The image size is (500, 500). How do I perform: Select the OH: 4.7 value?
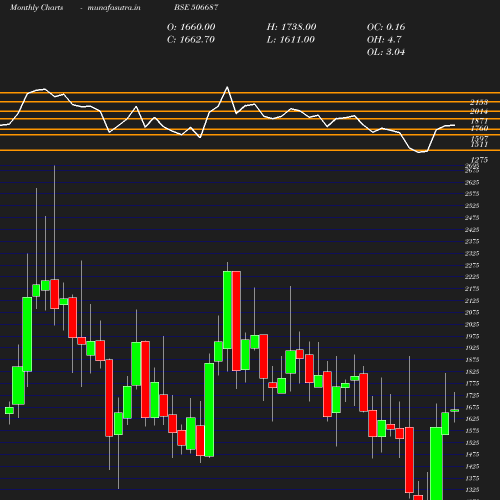[384, 40]
